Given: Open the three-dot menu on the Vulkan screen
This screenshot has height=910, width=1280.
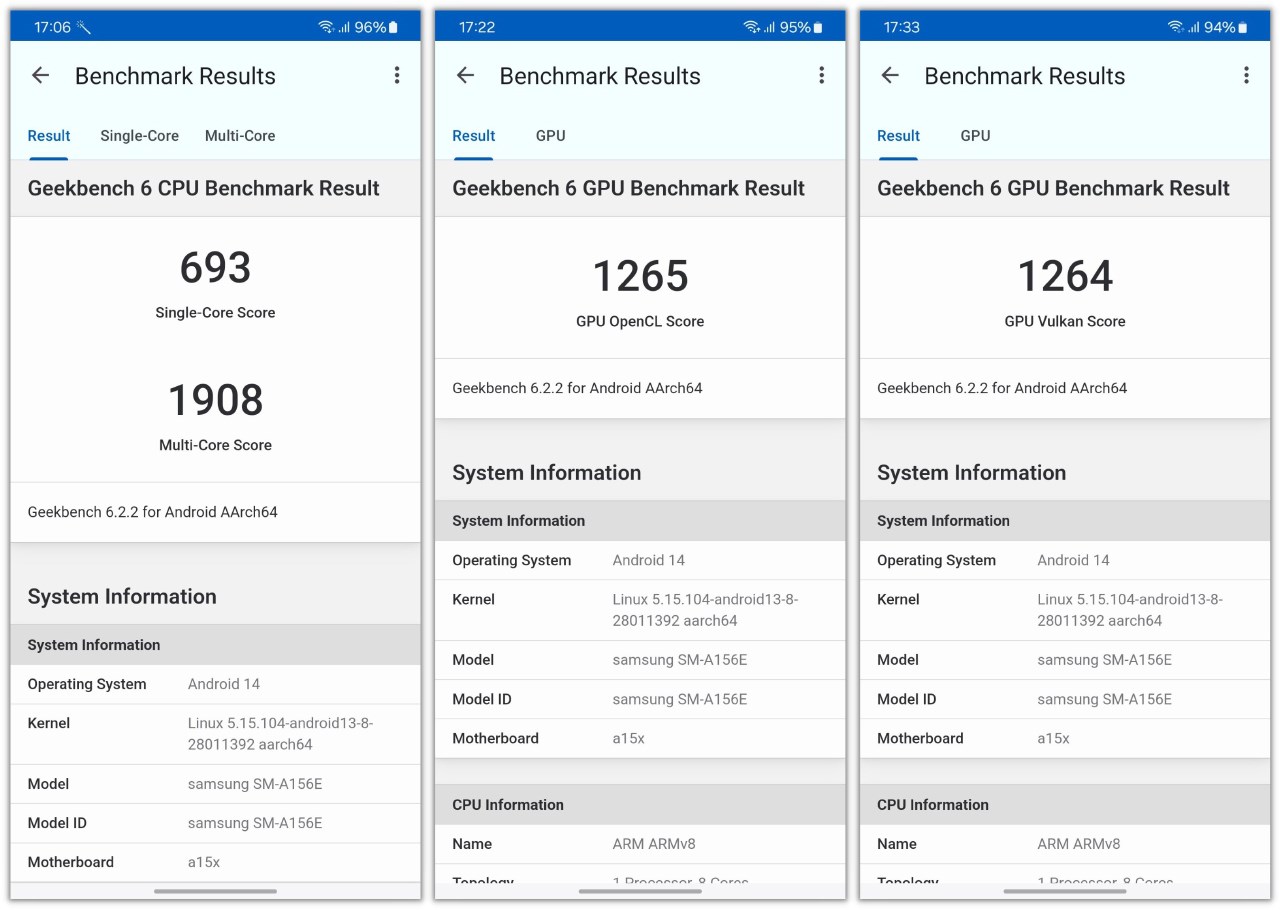Looking at the screenshot, I should (x=1247, y=75).
